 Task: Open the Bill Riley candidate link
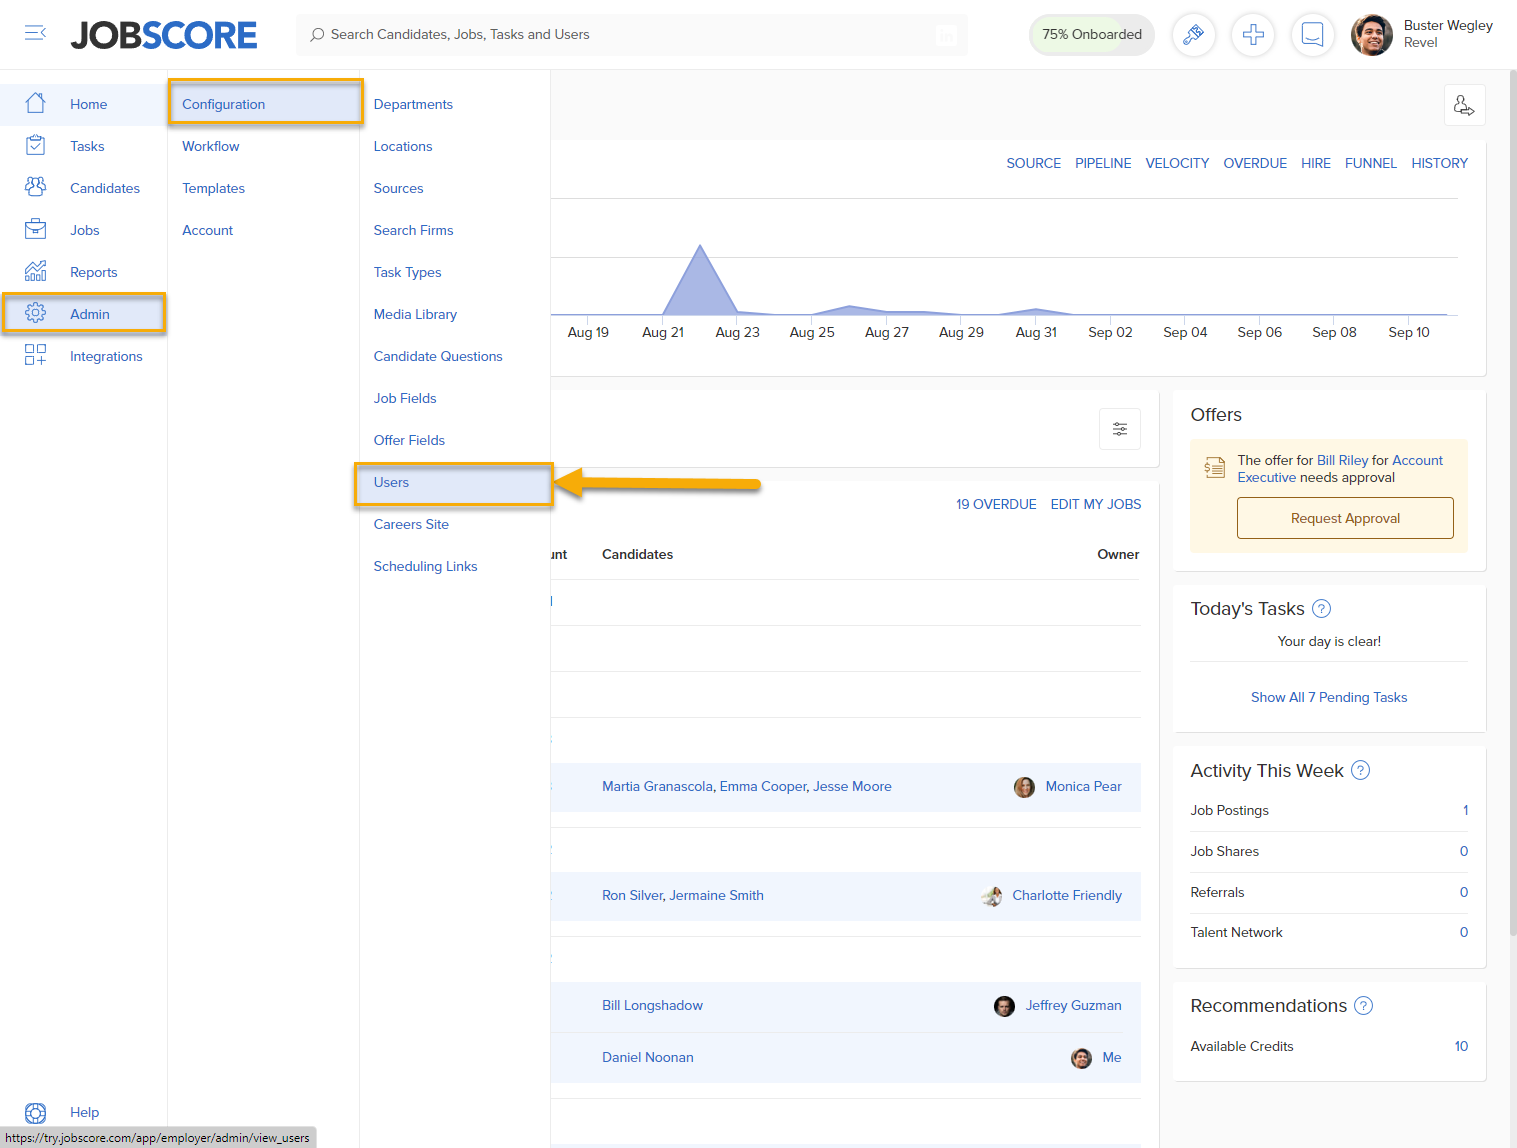pos(1342,460)
